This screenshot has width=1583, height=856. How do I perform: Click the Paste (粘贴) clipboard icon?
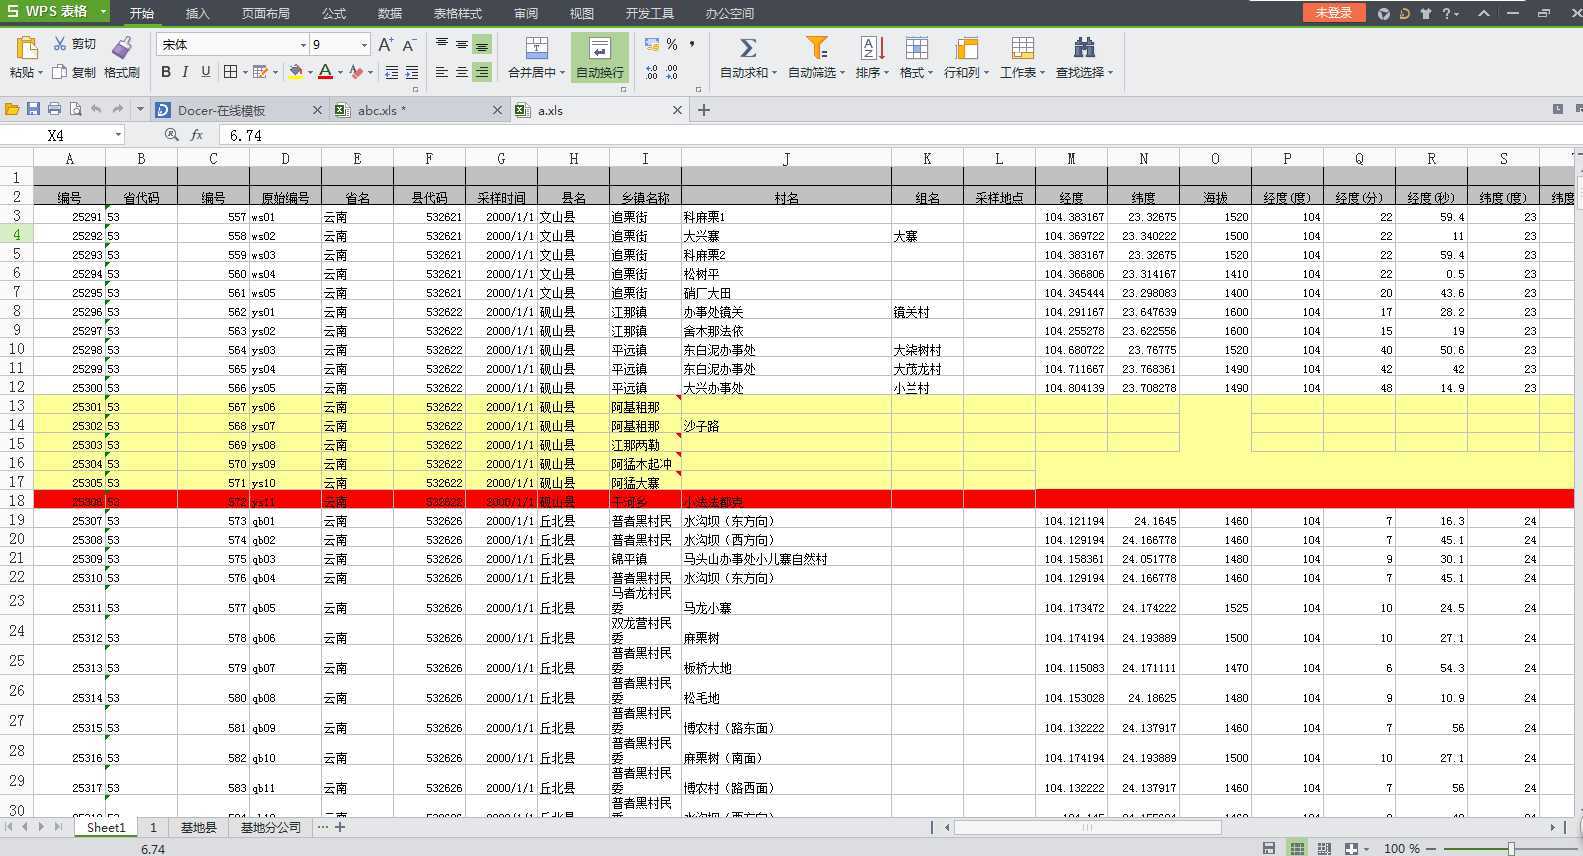tap(27, 48)
